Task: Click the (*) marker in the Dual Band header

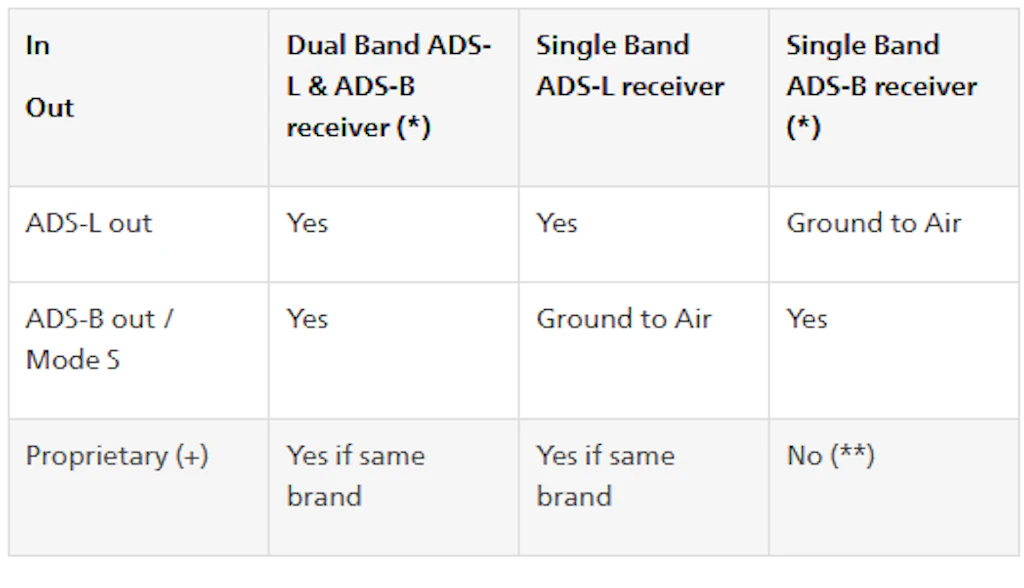Action: click(410, 128)
